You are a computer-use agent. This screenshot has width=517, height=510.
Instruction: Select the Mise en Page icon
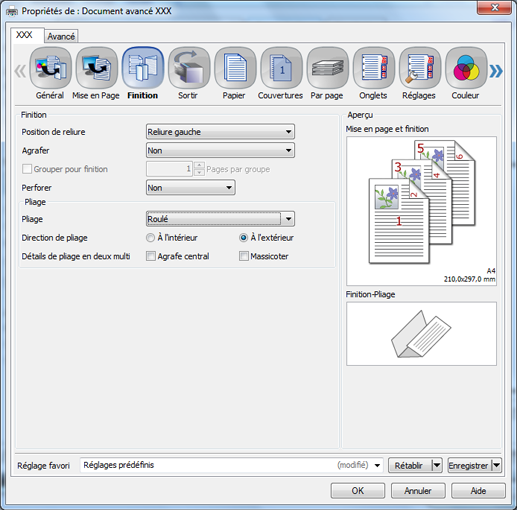click(x=97, y=68)
